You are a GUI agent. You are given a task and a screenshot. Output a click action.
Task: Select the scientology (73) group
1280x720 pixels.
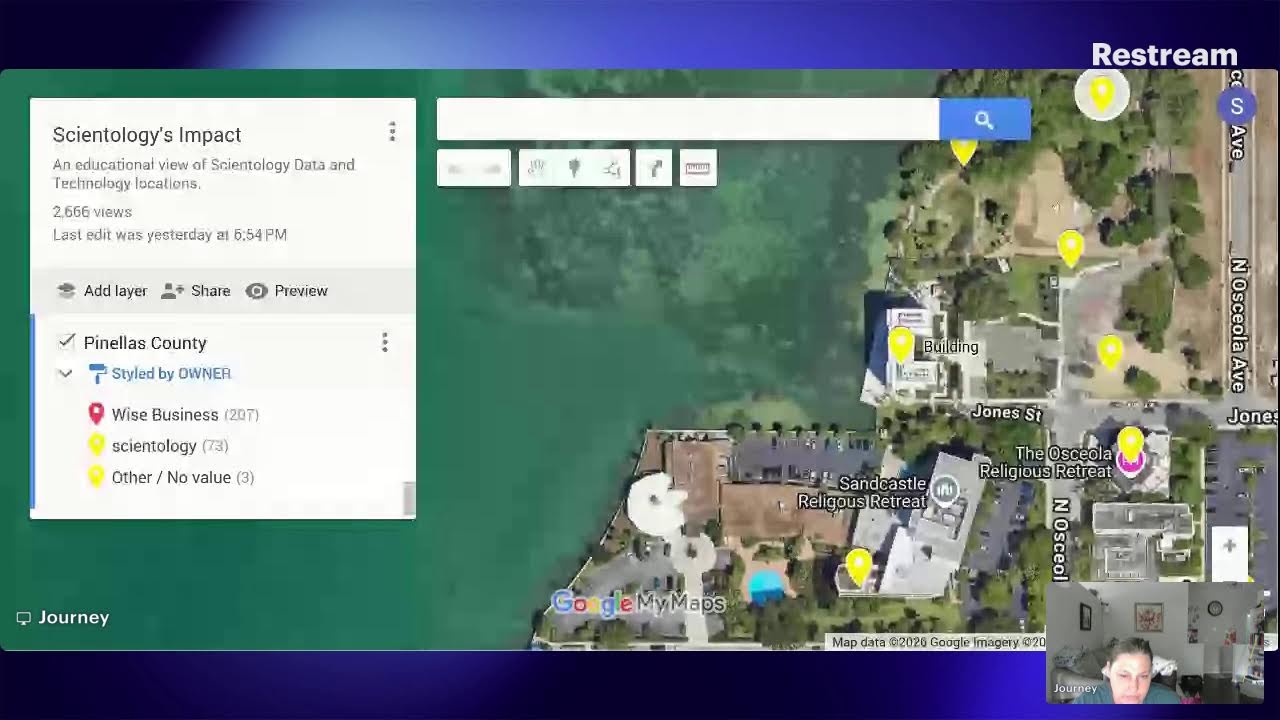point(170,446)
